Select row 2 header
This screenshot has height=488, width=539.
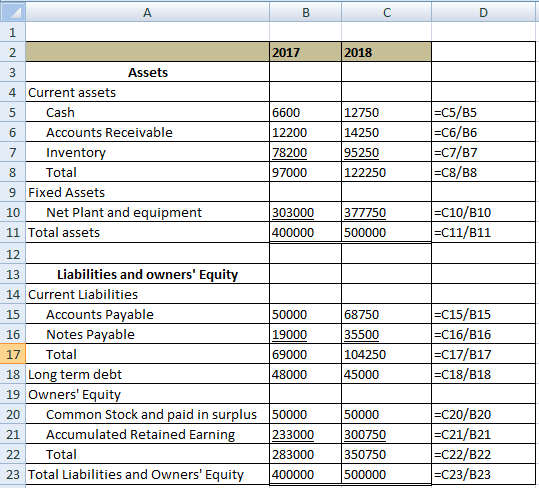click(13, 52)
